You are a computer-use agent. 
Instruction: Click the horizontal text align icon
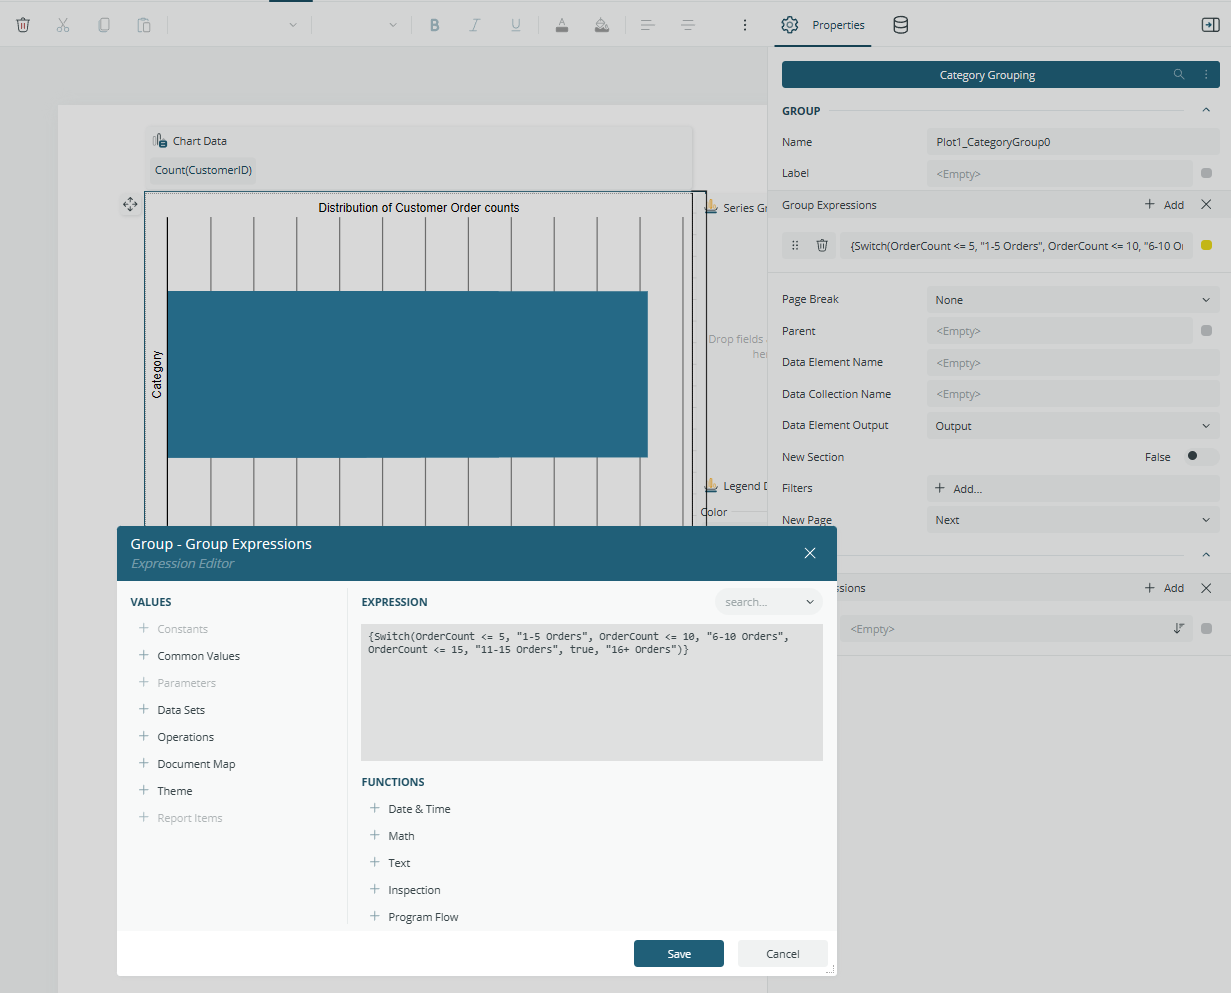[x=648, y=25]
